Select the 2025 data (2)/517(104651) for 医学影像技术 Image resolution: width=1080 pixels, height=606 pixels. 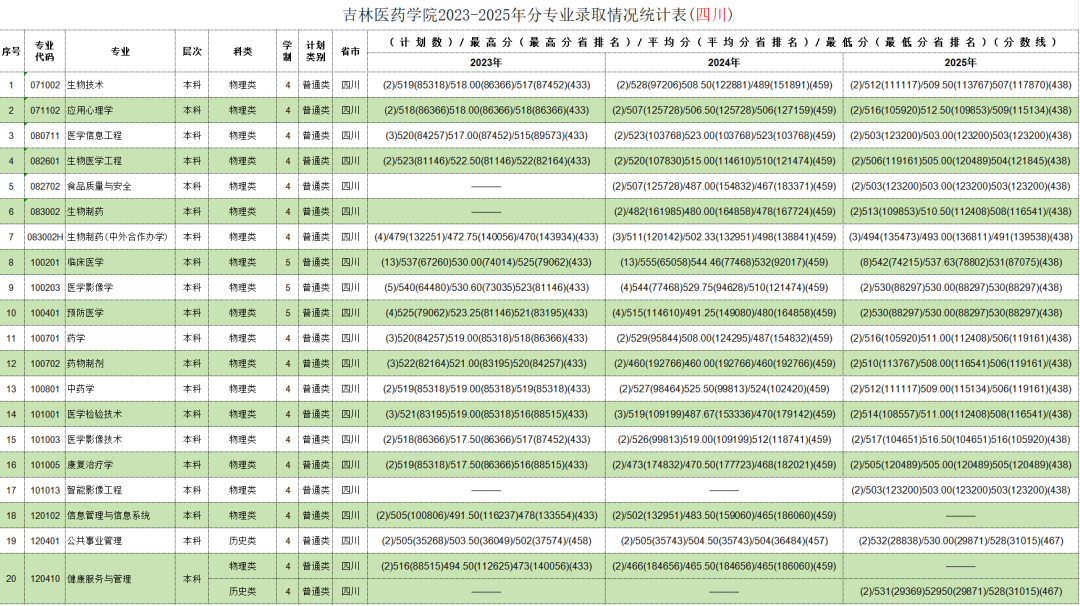(x=961, y=439)
